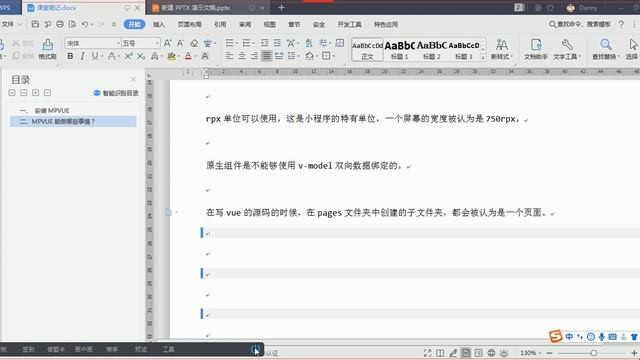Image resolution: width=640 pixels, height=360 pixels.
Task: Click the Sogou input method S icon
Action: pyautogui.click(x=555, y=336)
